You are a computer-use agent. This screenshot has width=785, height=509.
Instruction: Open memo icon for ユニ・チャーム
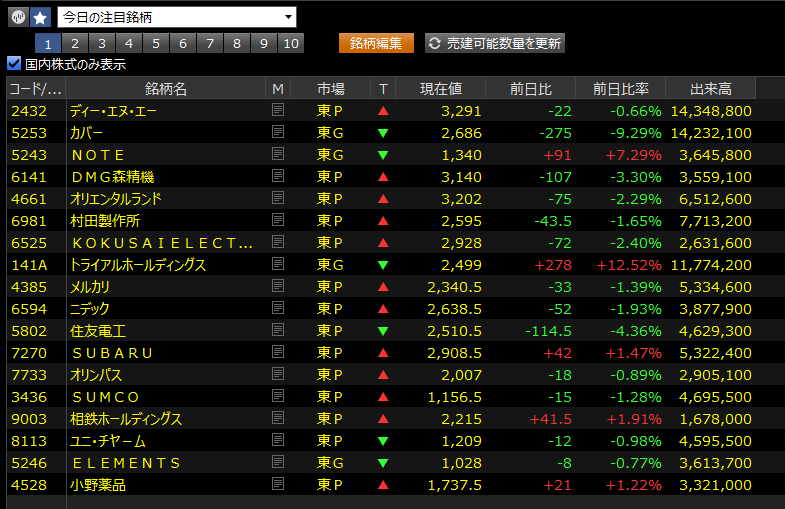click(x=278, y=440)
